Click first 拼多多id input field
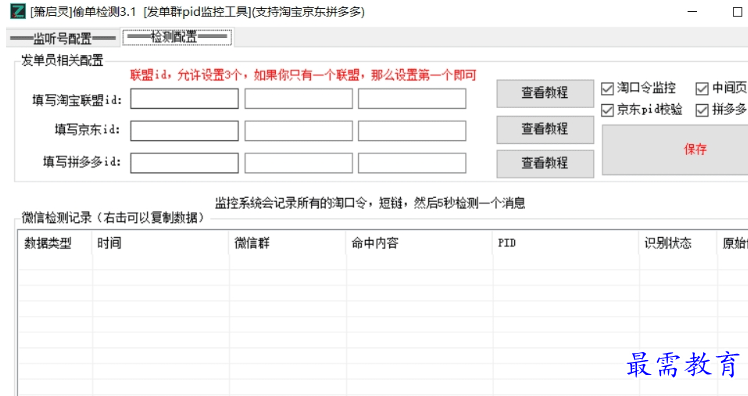The image size is (748, 396). pyautogui.click(x=184, y=163)
